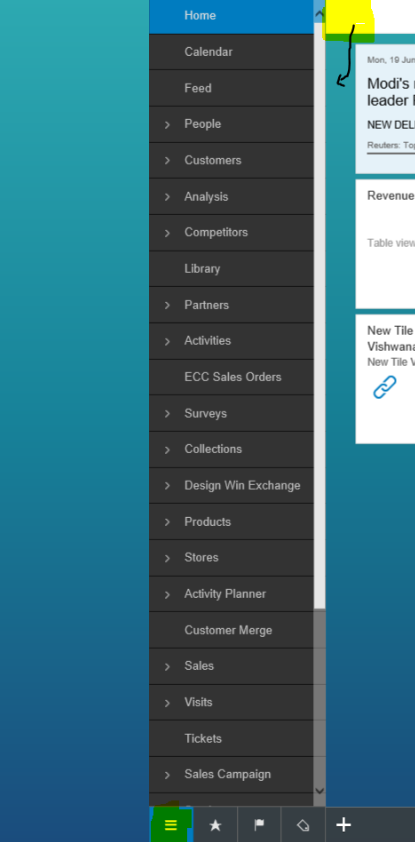Expand the Analysis menu chevron
The width and height of the screenshot is (415, 842).
coord(167,197)
